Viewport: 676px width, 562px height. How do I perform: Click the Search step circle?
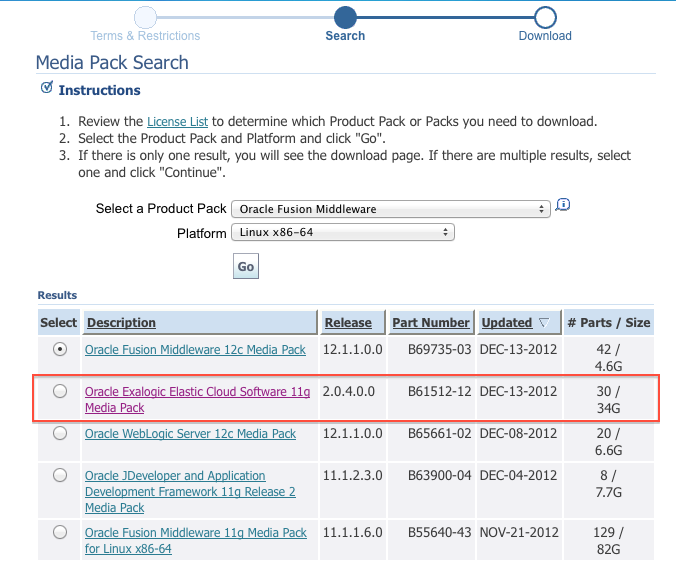[345, 17]
